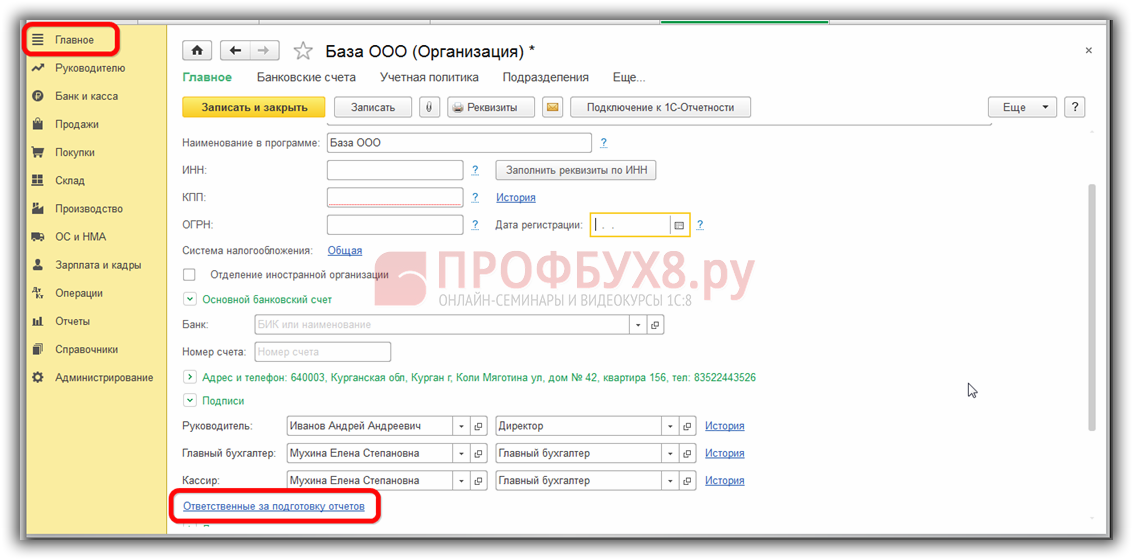Collapse the Подписи section
This screenshot has width=1133, height=560.
click(x=189, y=400)
